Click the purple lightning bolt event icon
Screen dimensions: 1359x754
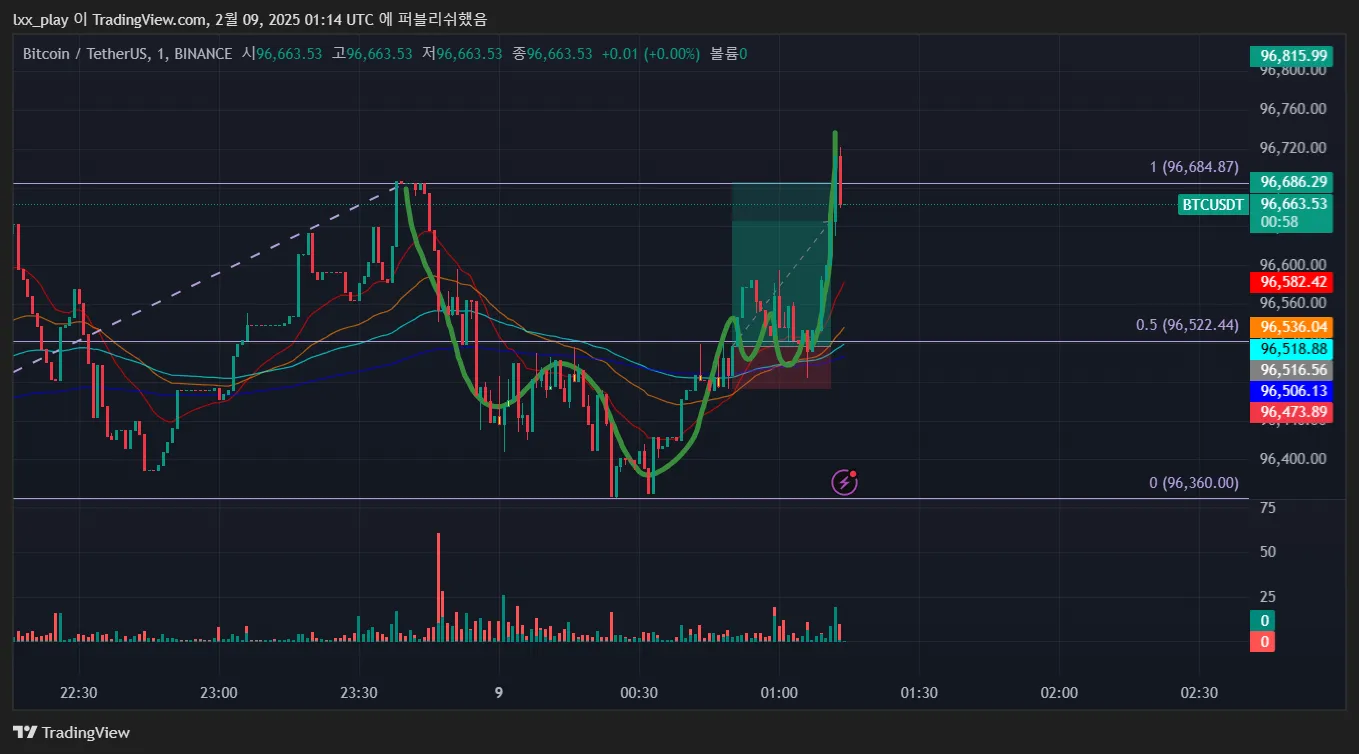pos(845,482)
